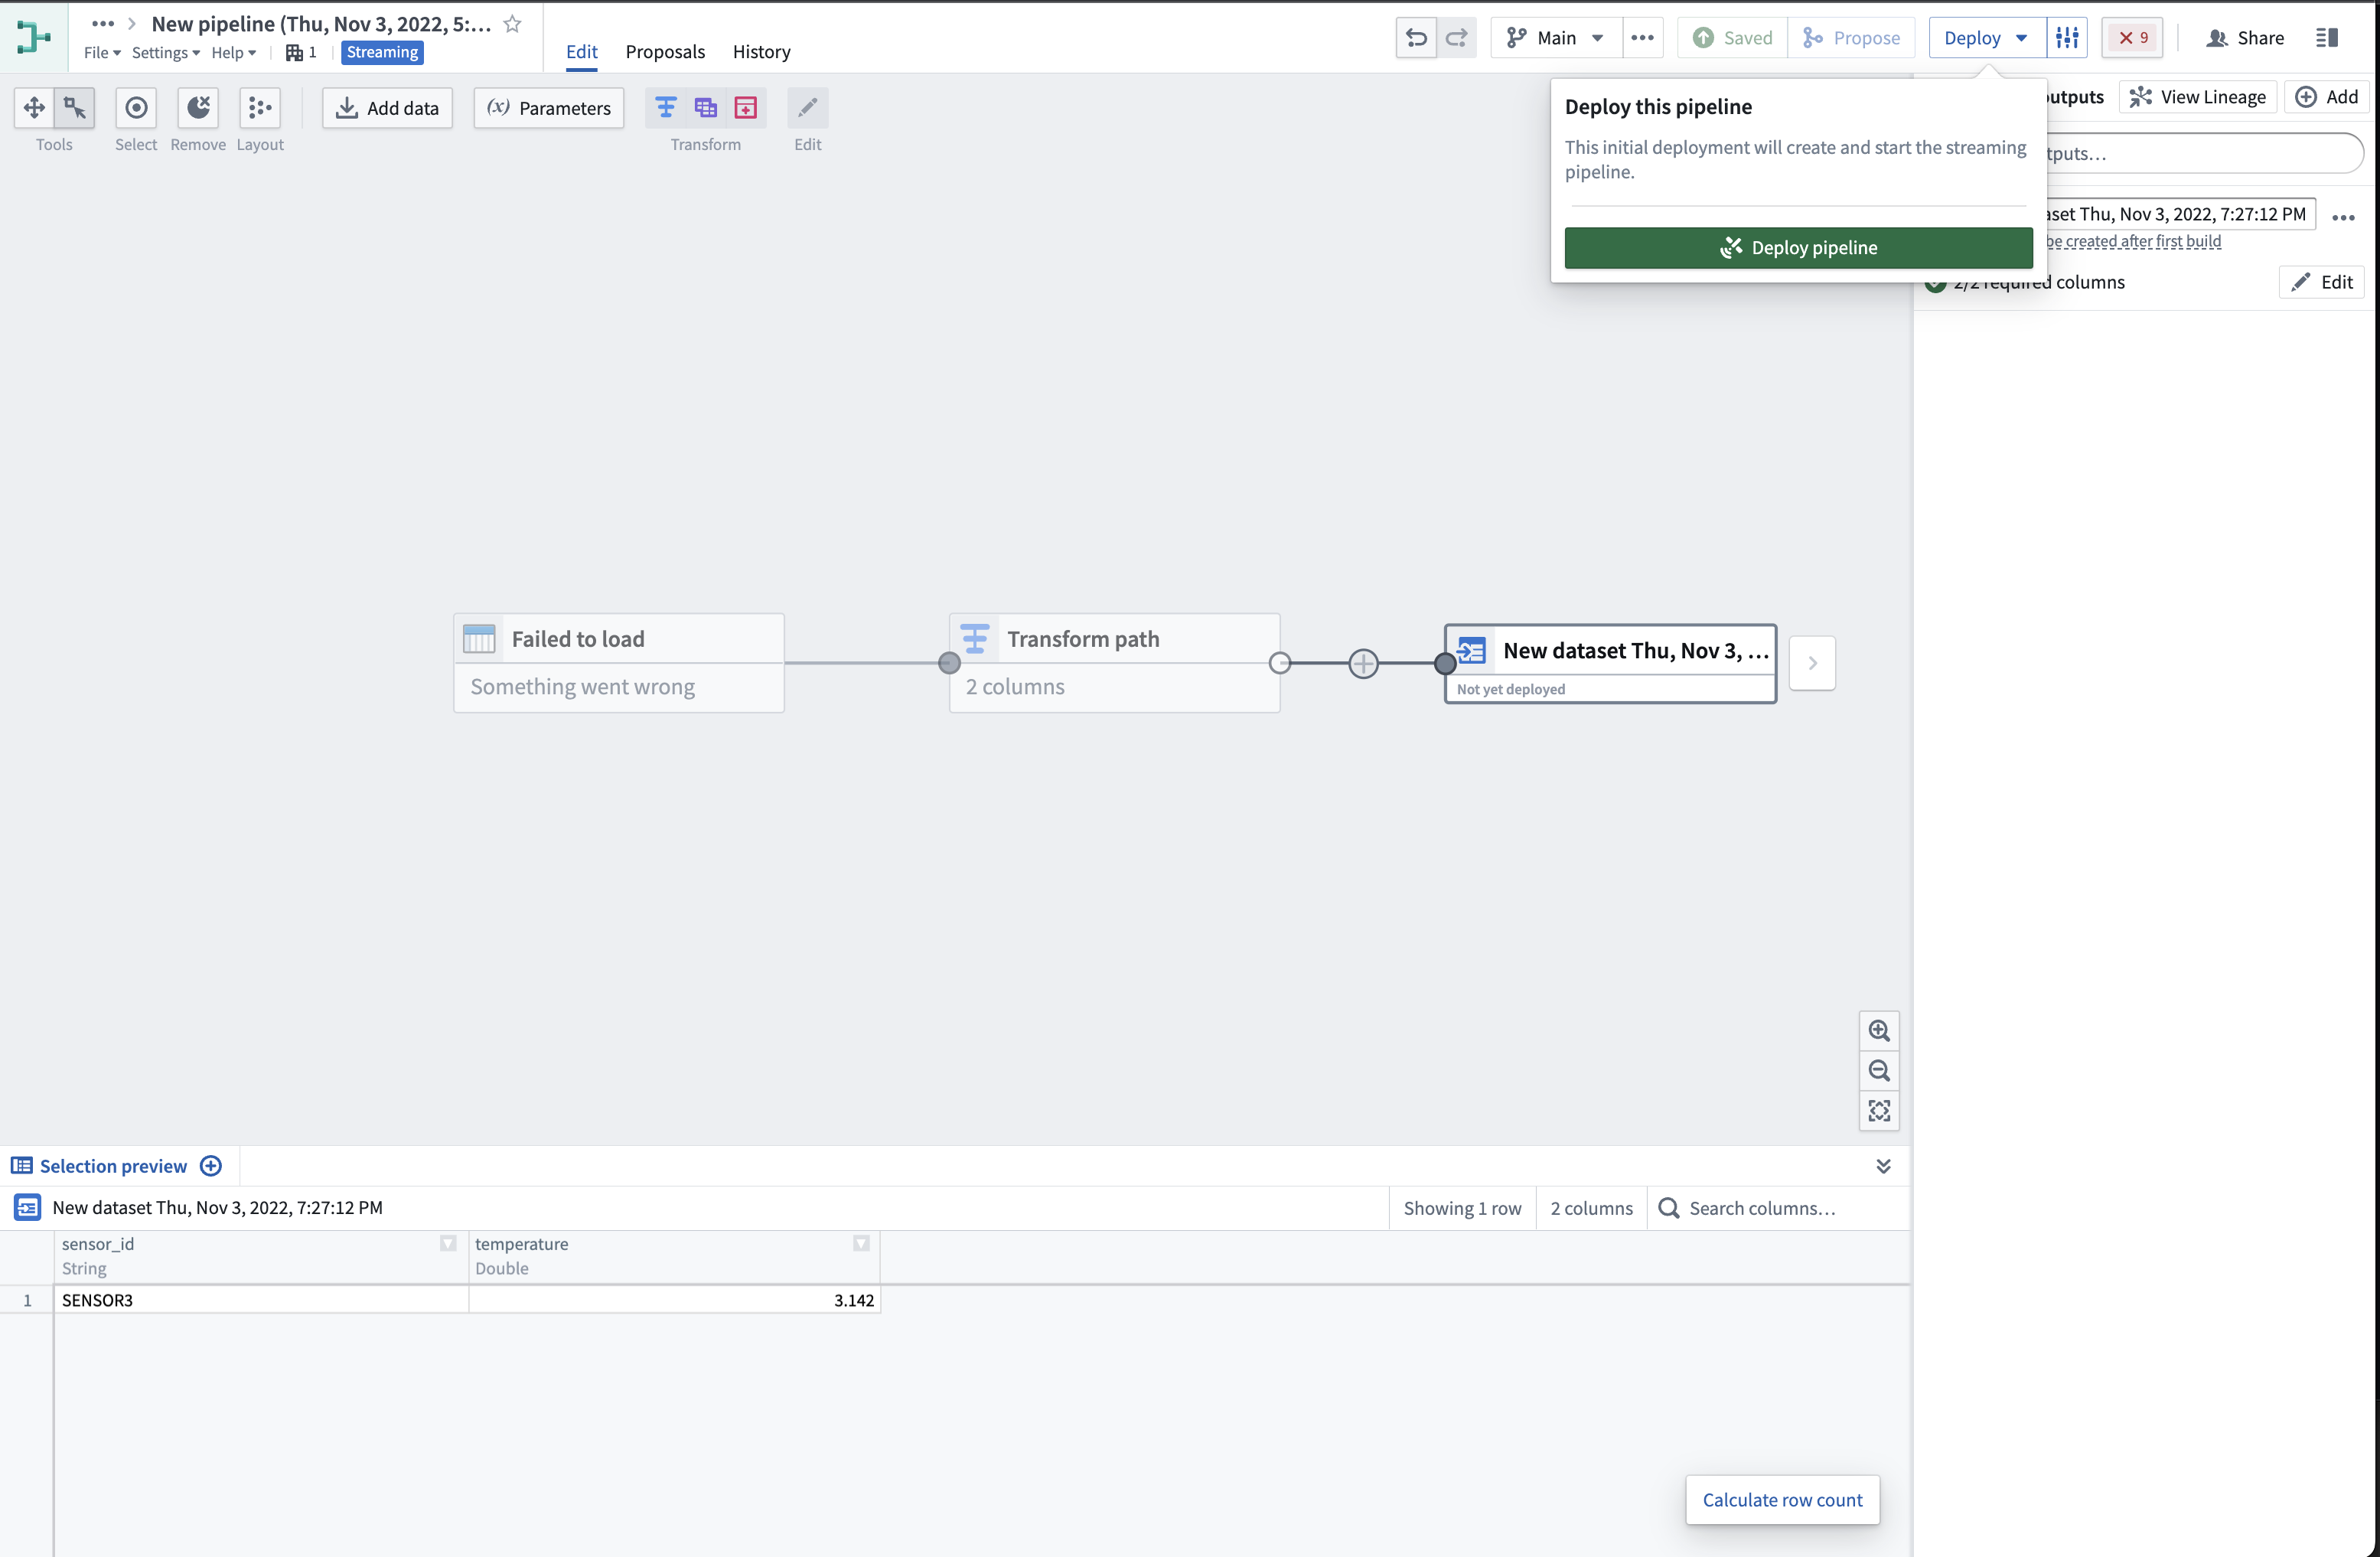Add a Transform node to the pipeline
The width and height of the screenshot is (2380, 1557).
[666, 107]
